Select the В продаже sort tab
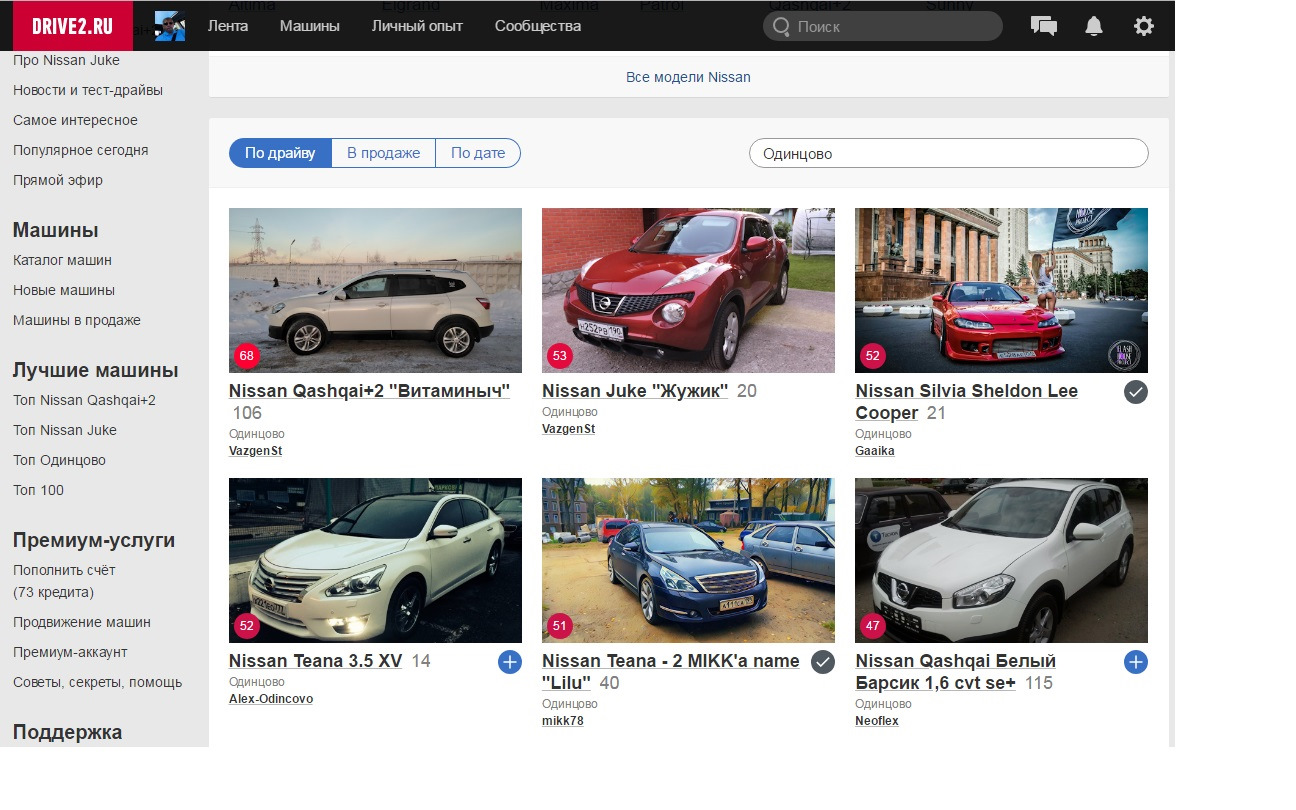 (383, 153)
